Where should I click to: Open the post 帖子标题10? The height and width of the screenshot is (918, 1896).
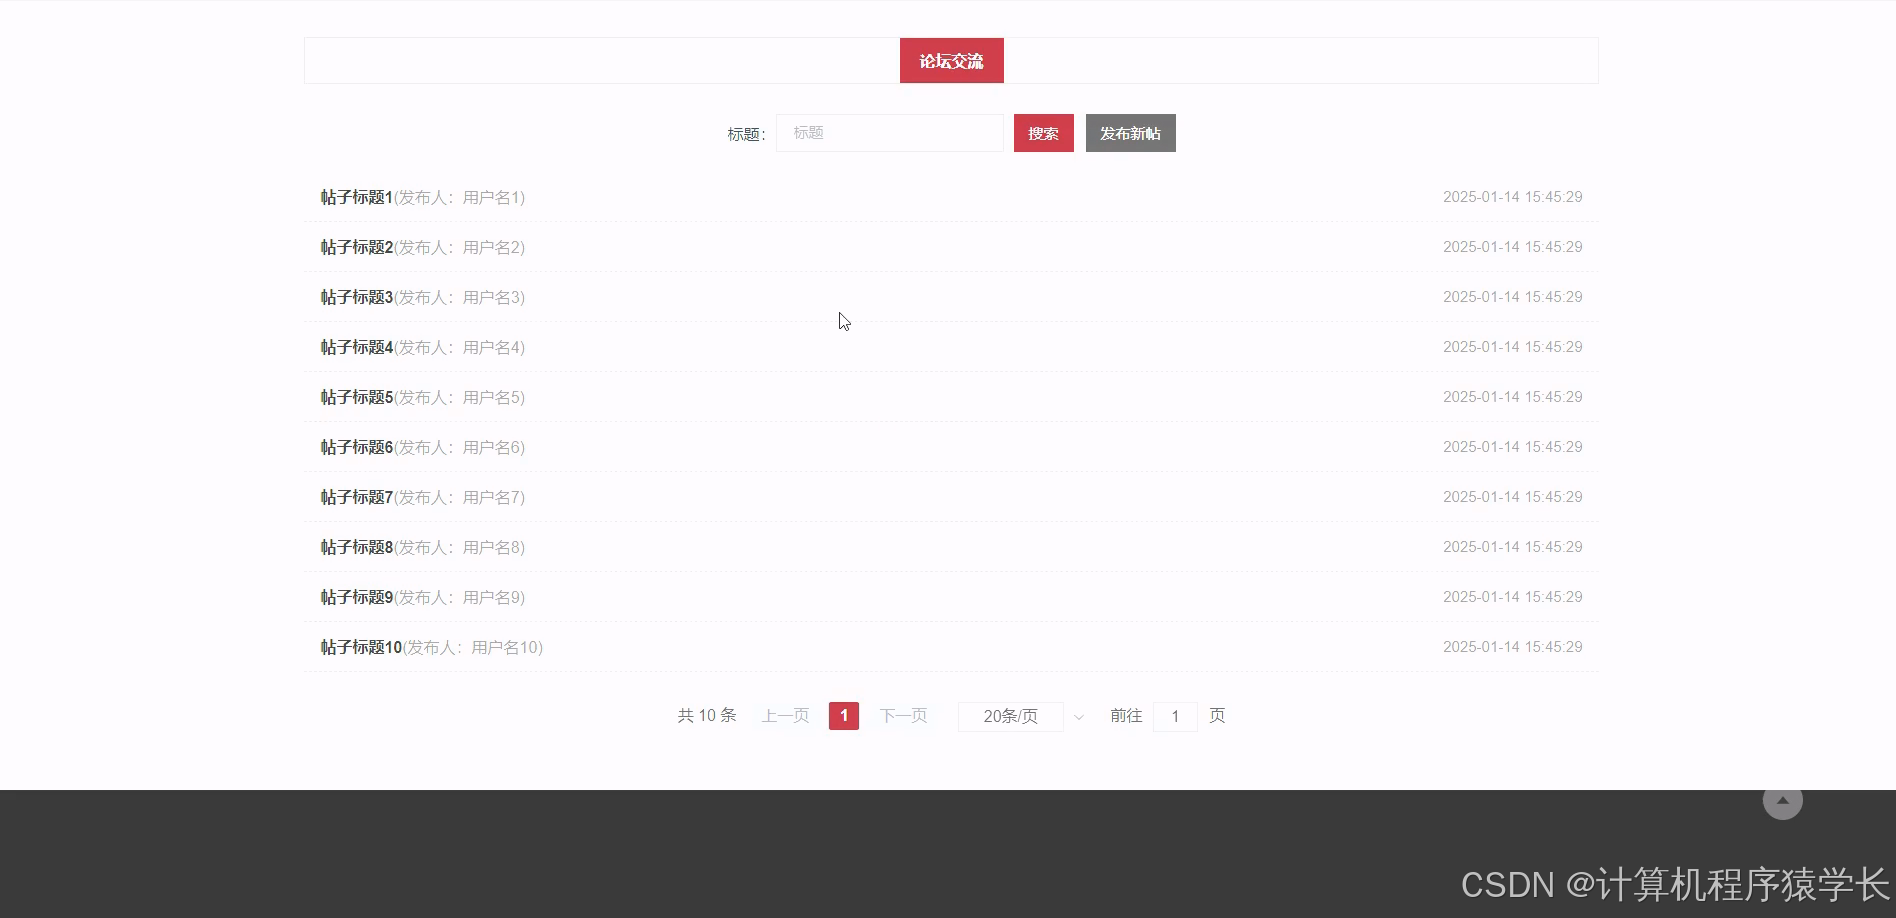(x=360, y=647)
